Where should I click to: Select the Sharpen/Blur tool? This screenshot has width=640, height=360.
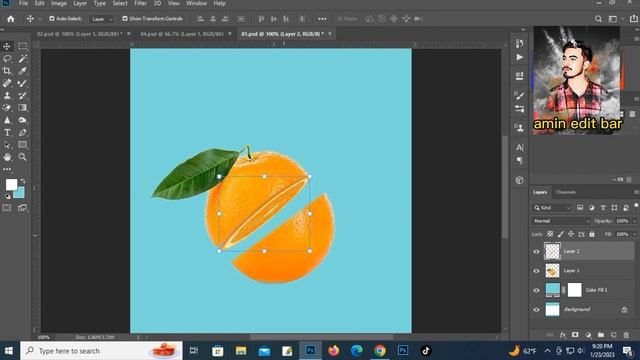point(7,120)
